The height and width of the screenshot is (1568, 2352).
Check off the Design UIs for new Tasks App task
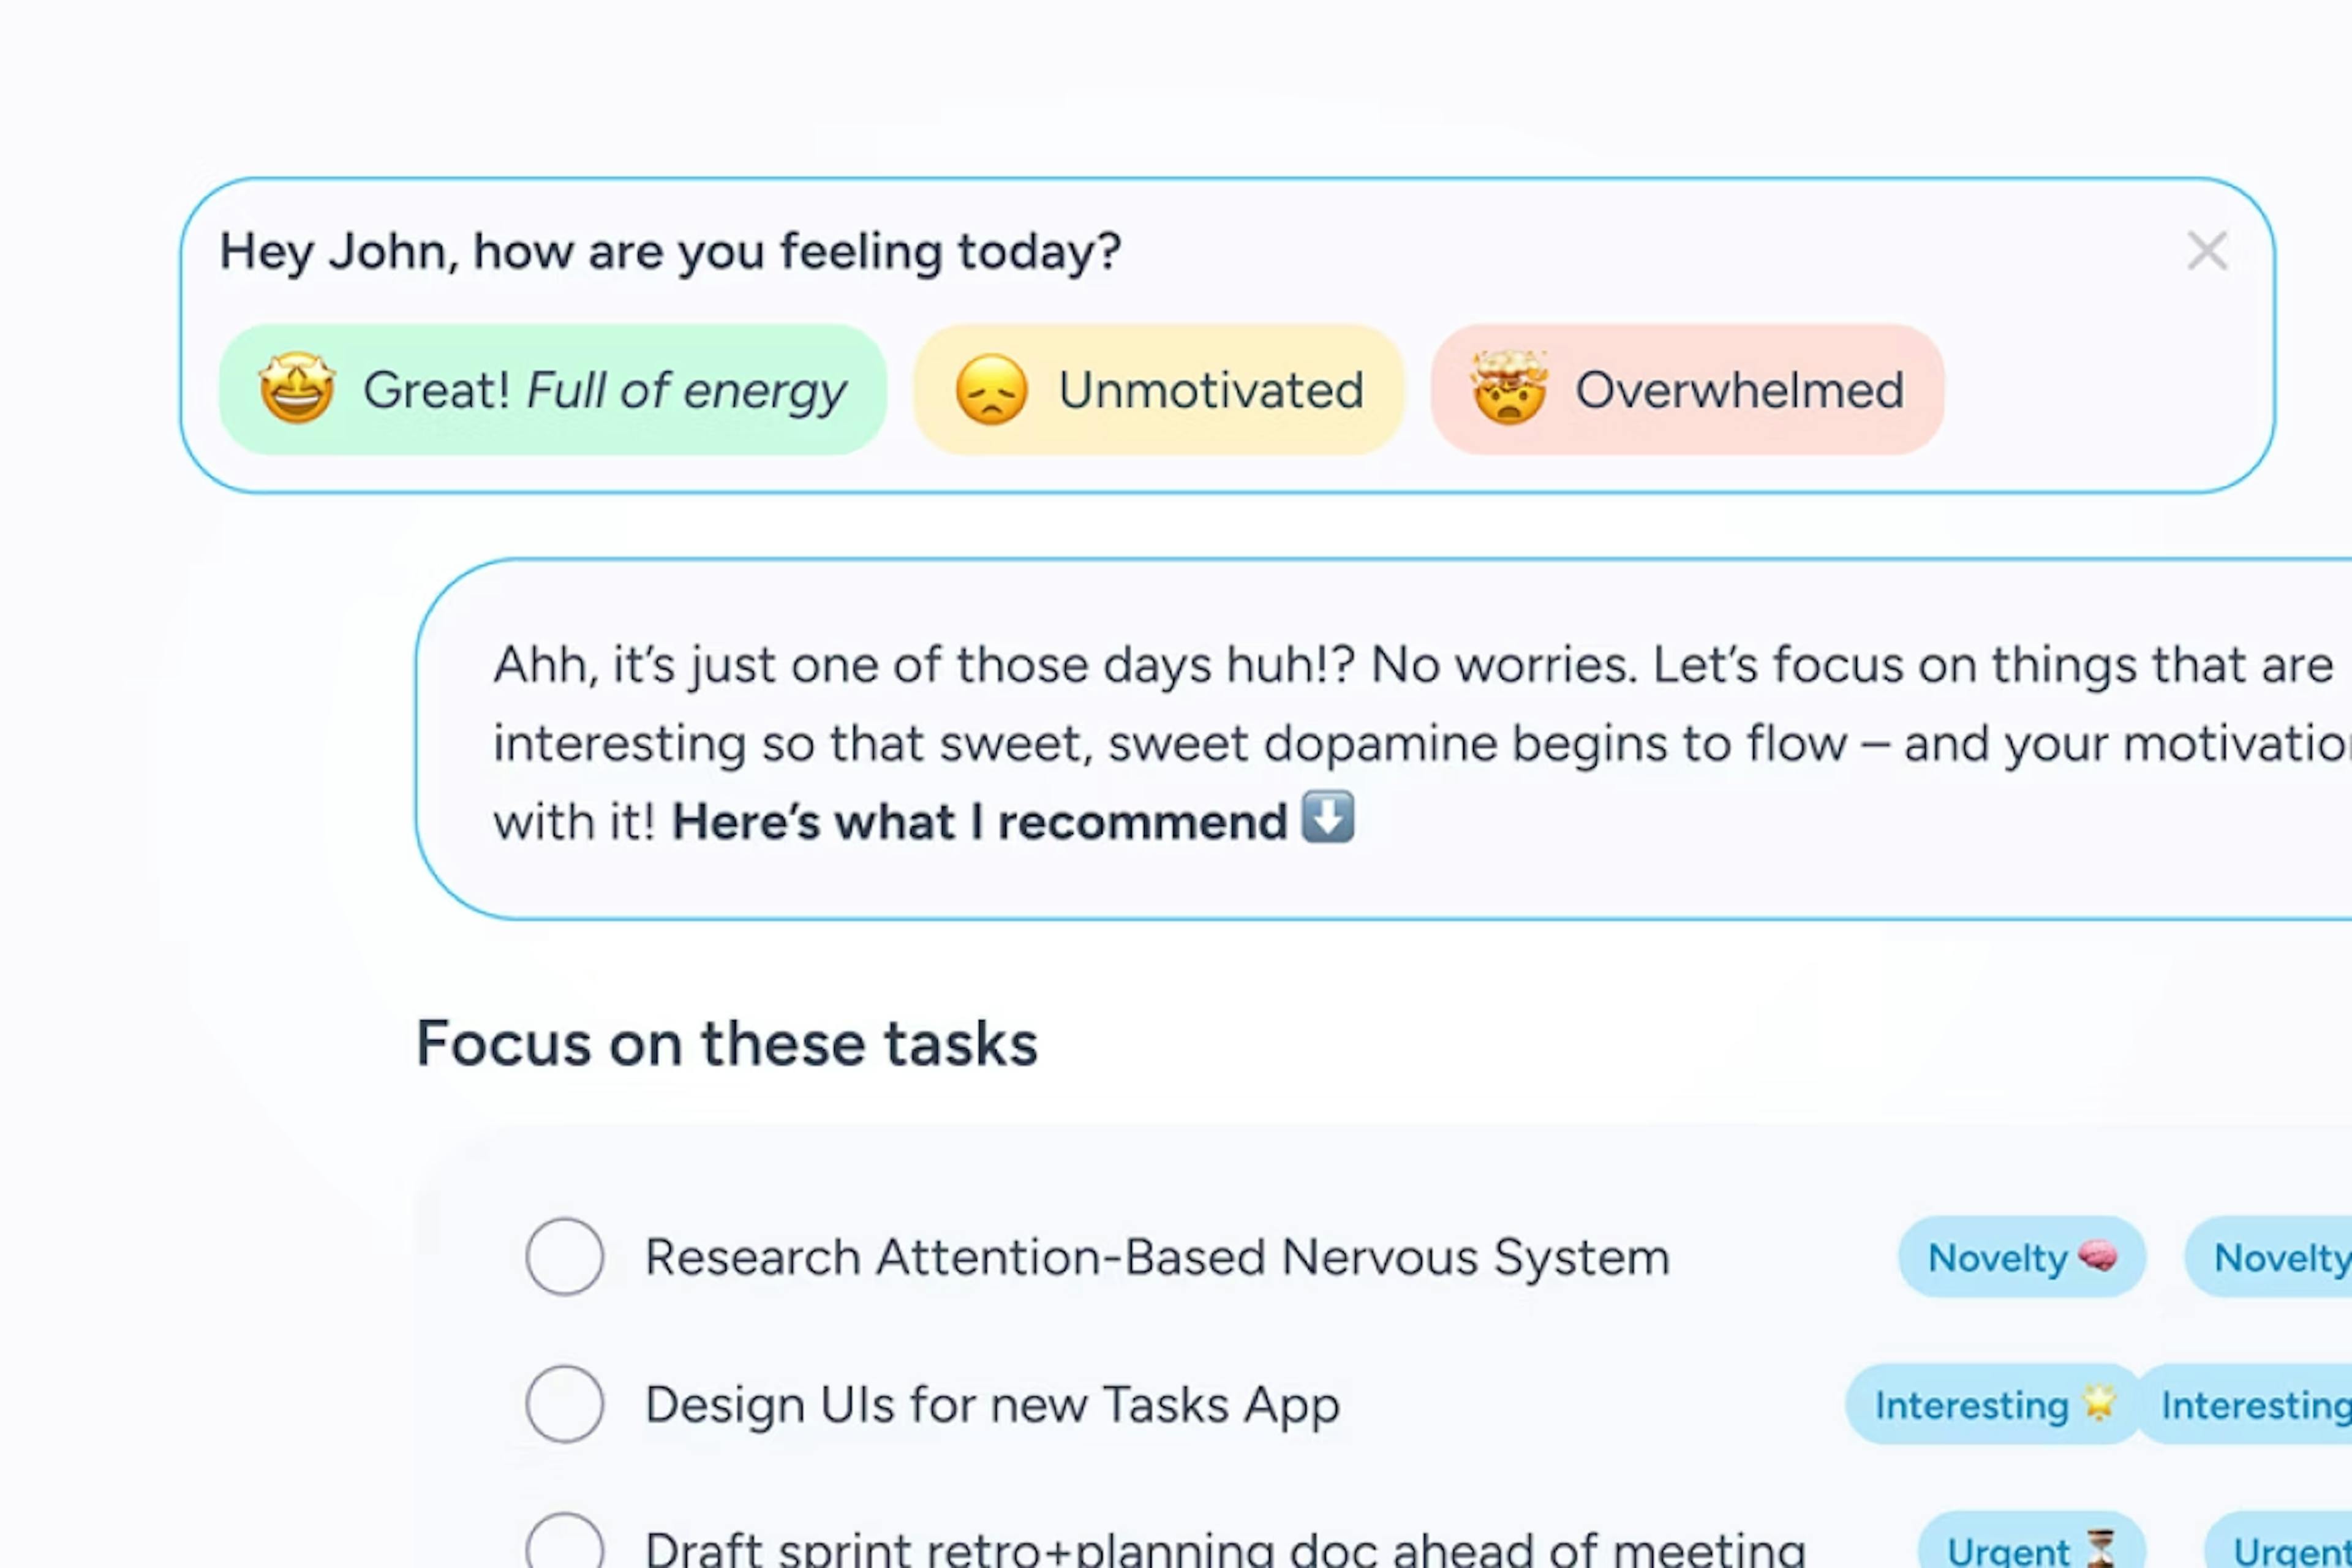coord(565,1404)
